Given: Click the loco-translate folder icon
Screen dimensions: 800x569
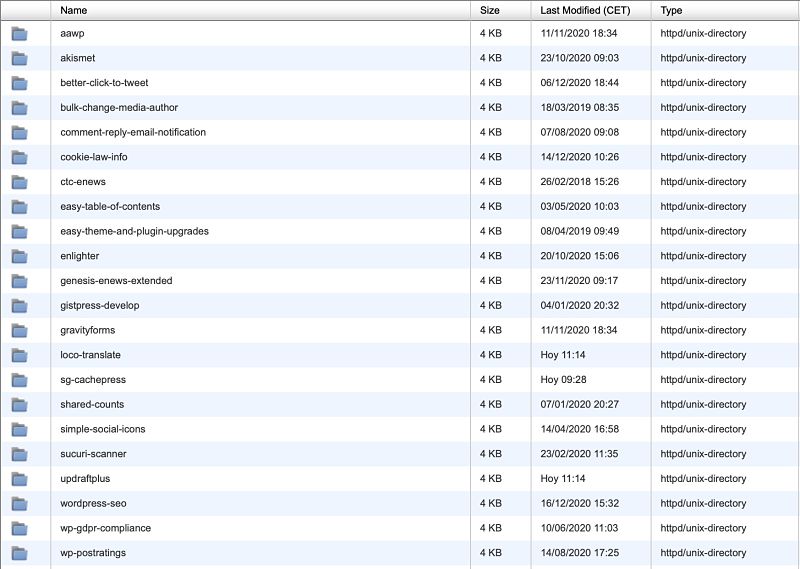Looking at the screenshot, I should pos(19,355).
